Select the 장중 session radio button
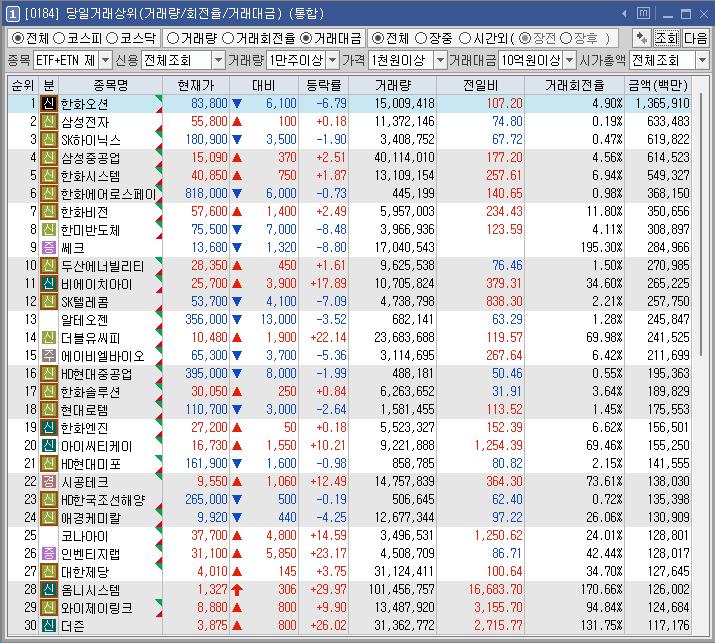The width and height of the screenshot is (715, 643). (x=421, y=38)
